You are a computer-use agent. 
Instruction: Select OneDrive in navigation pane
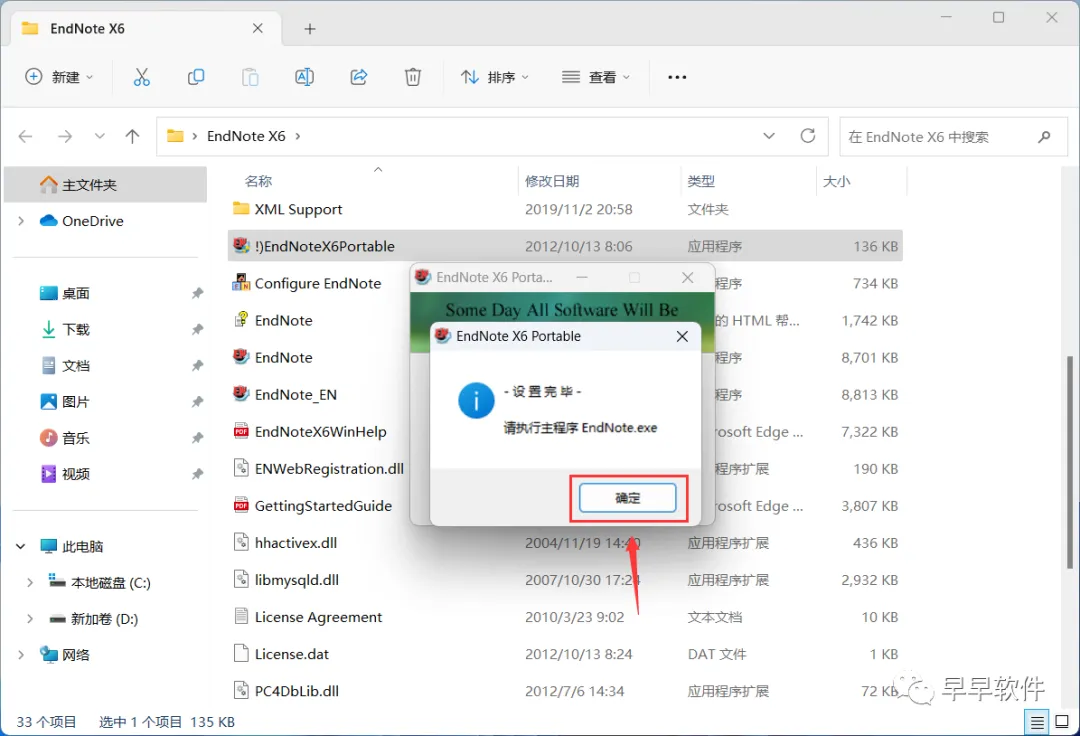pyautogui.click(x=92, y=221)
